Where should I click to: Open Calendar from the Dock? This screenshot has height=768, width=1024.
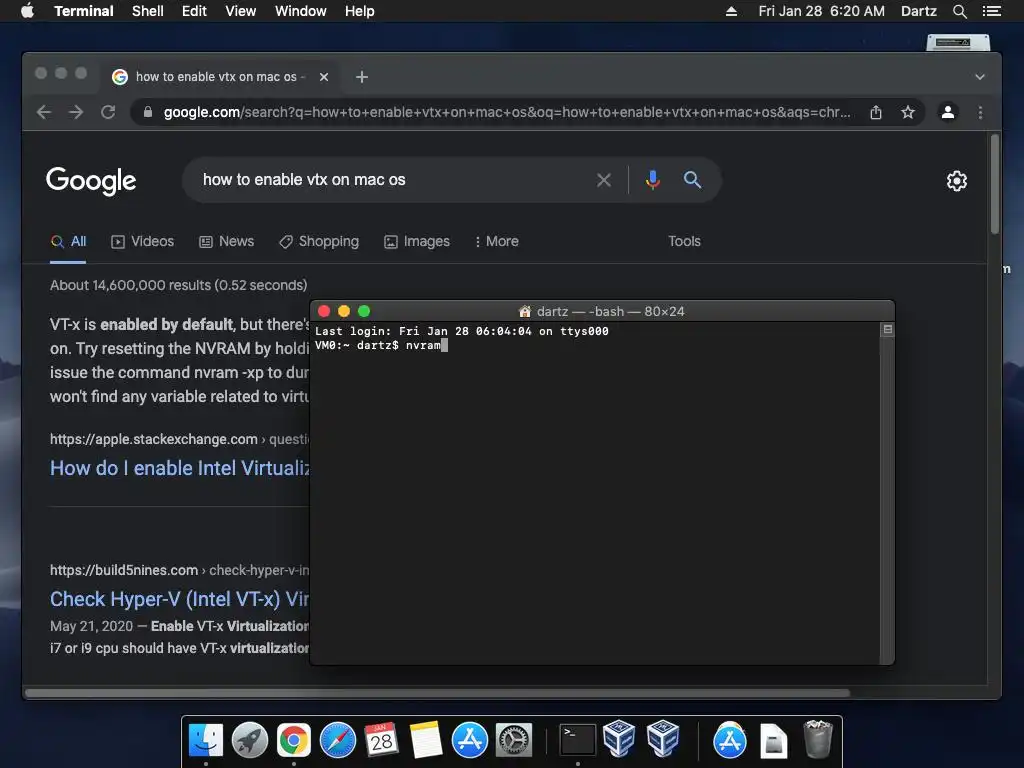click(x=381, y=740)
